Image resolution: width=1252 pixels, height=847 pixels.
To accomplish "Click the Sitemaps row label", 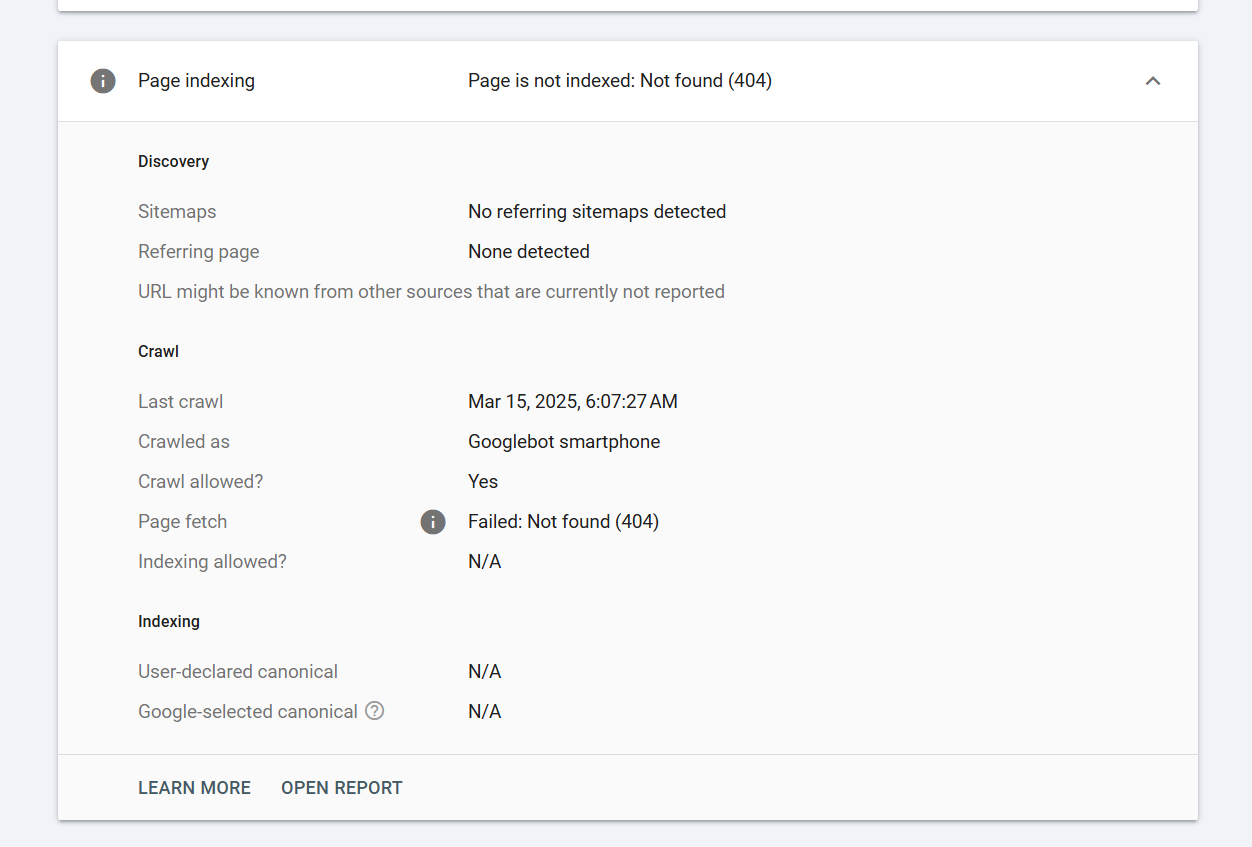I will click(177, 212).
